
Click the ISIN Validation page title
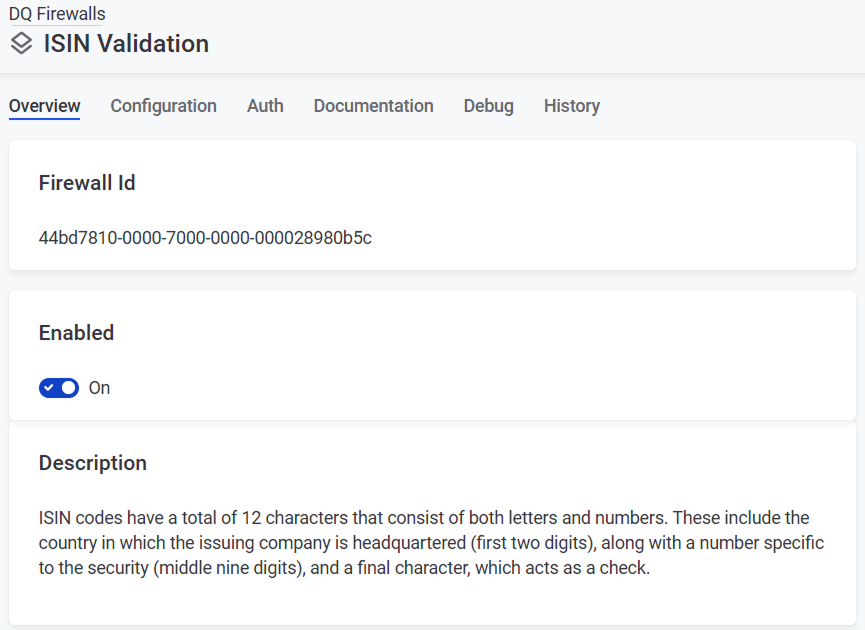click(126, 44)
